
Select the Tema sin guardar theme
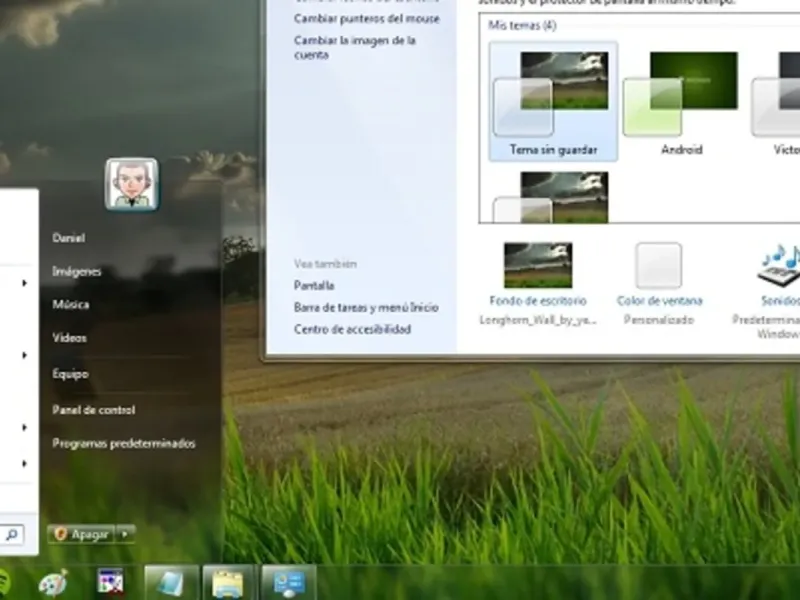tap(553, 102)
